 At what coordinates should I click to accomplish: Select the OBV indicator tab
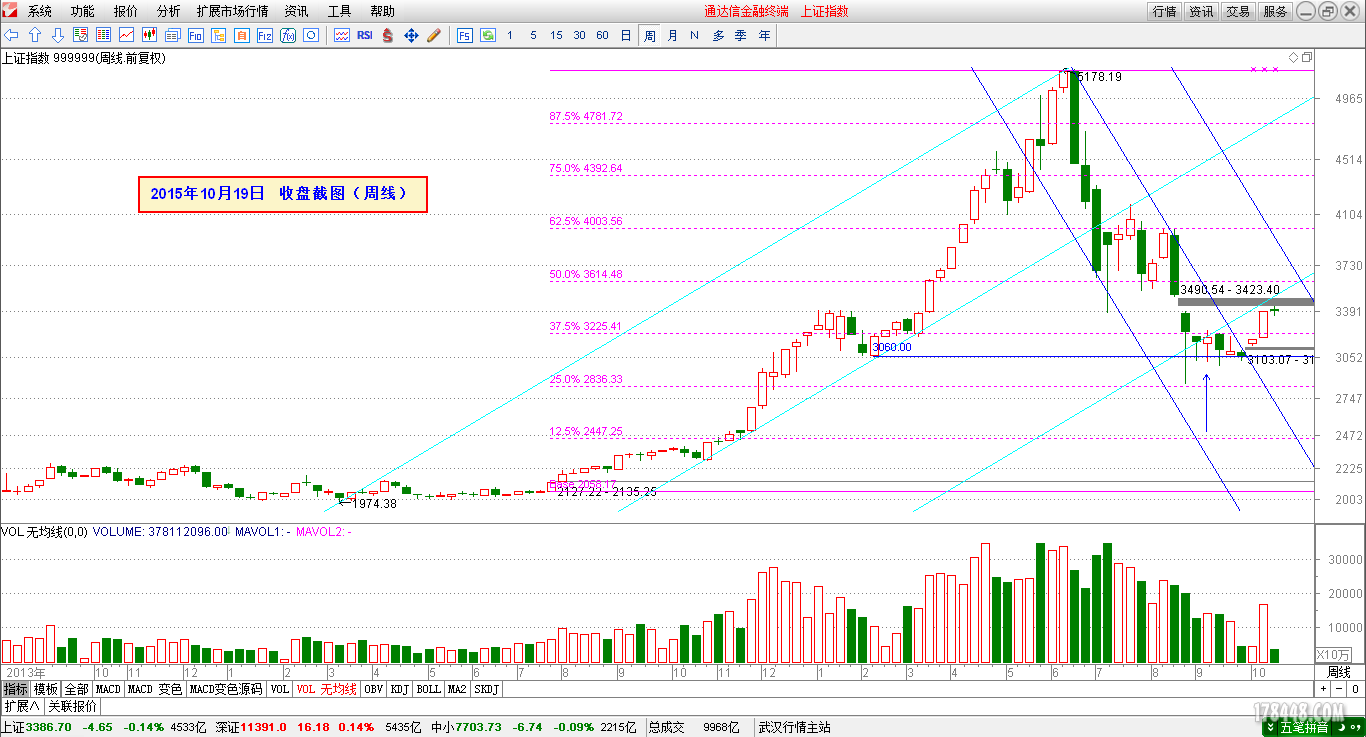373,689
